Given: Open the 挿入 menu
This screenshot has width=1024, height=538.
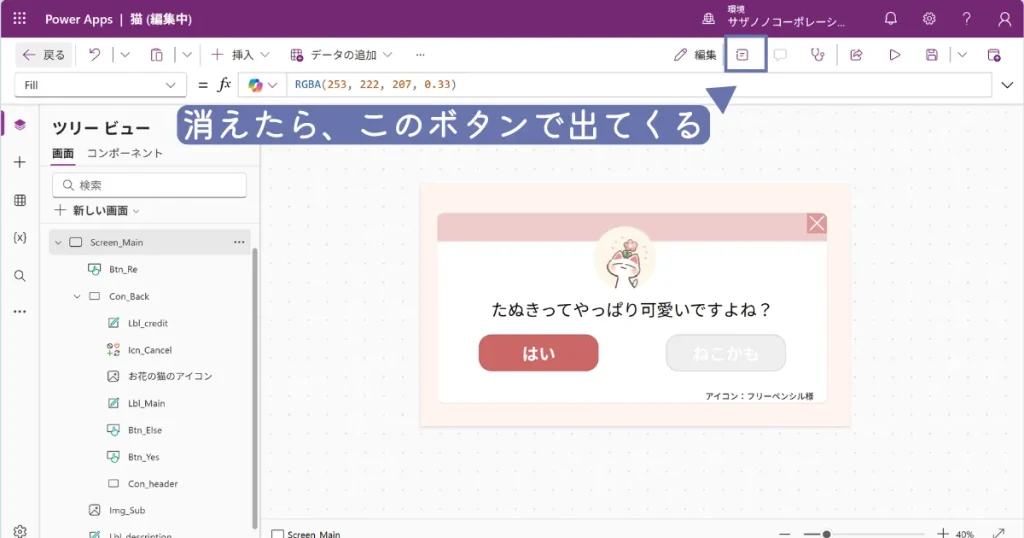Looking at the screenshot, I should [x=232, y=55].
